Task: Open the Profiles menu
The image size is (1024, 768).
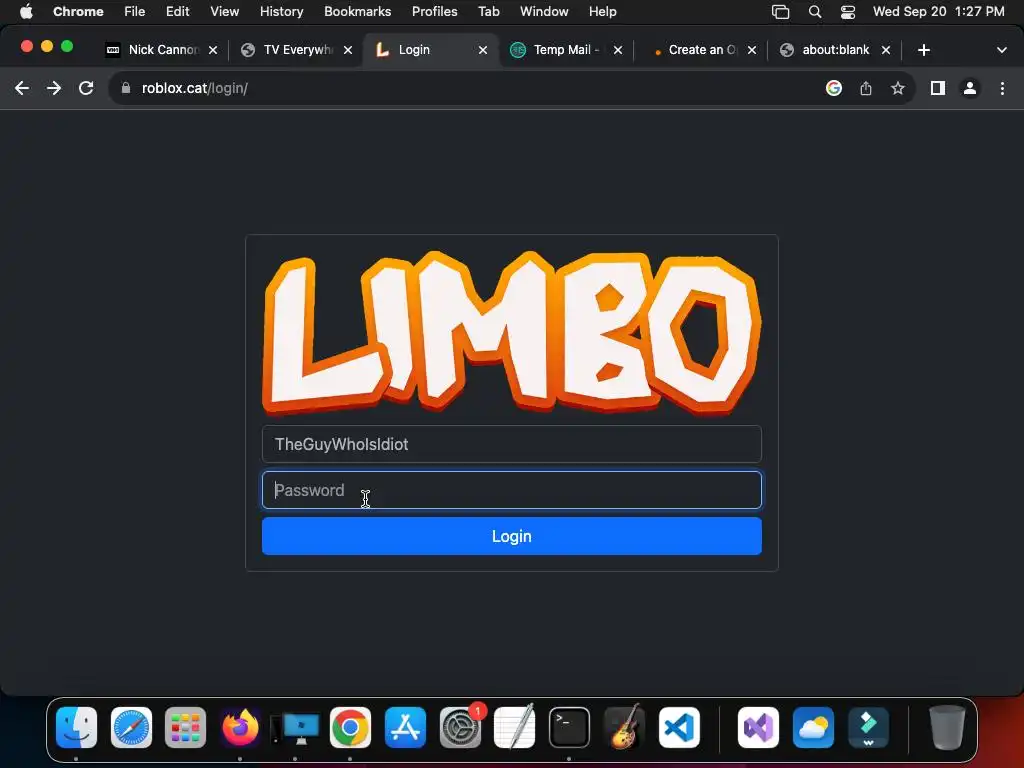Action: click(x=434, y=11)
